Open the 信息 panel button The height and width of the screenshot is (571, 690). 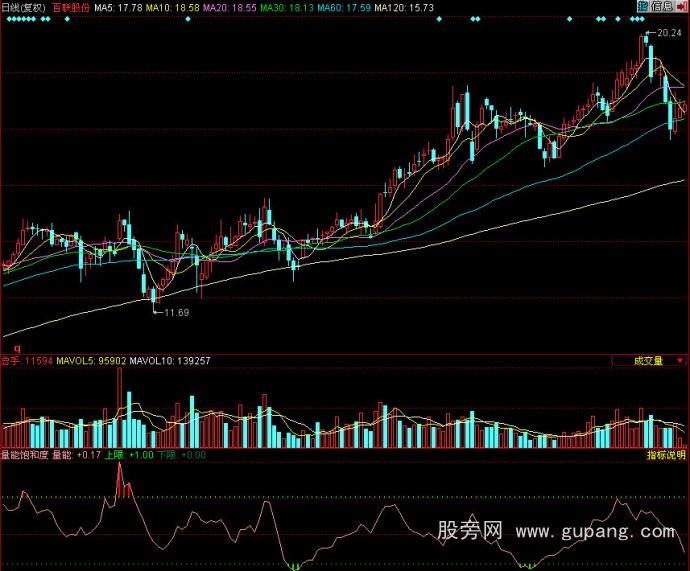coord(662,6)
